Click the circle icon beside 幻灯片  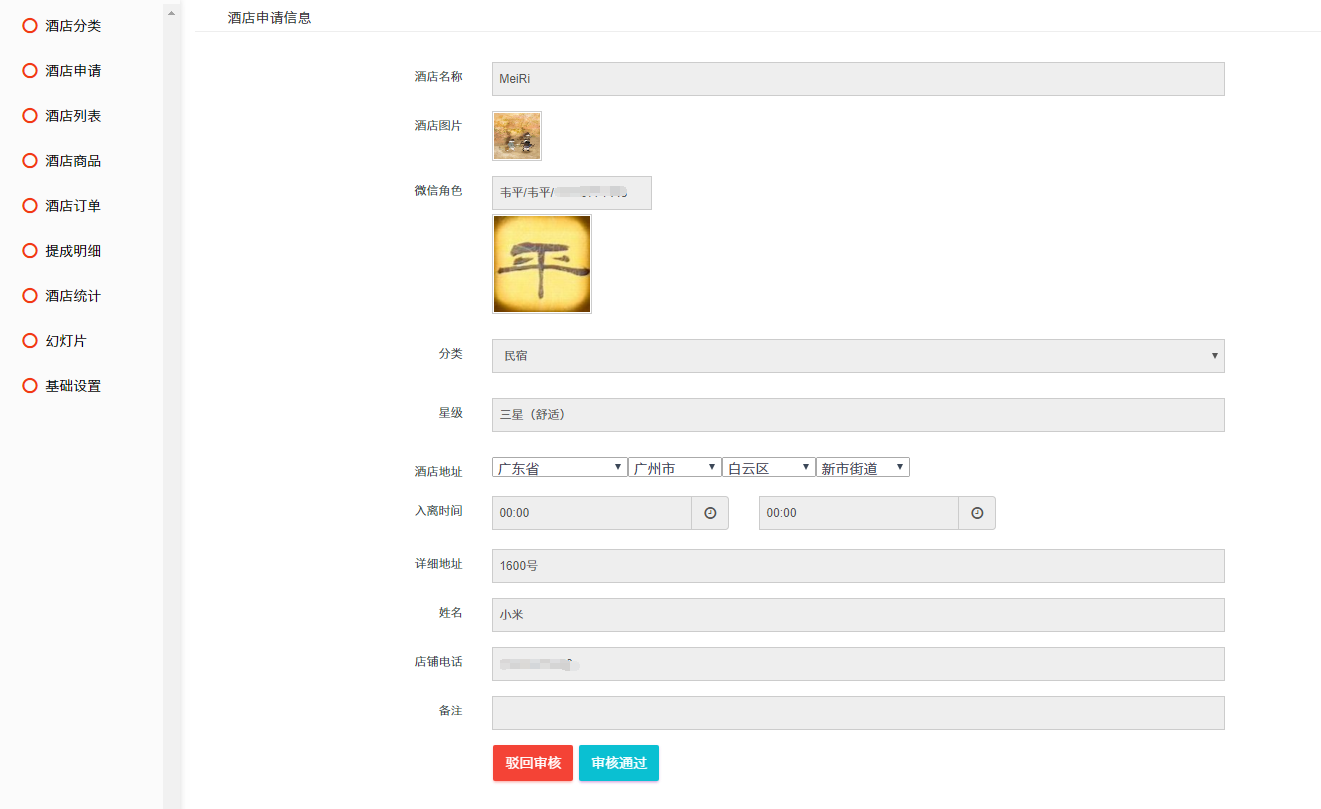(x=30, y=341)
